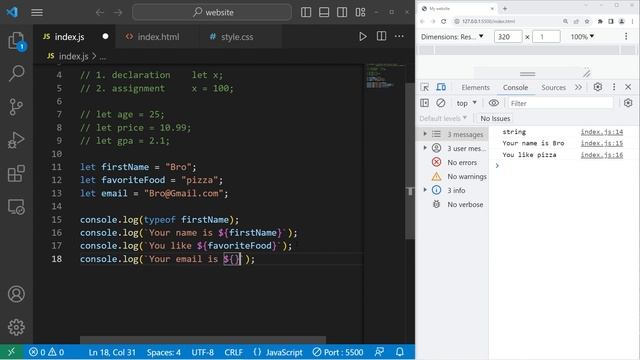Open the 100% zoom dropdown
This screenshot has width=640, height=360.
pyautogui.click(x=582, y=37)
